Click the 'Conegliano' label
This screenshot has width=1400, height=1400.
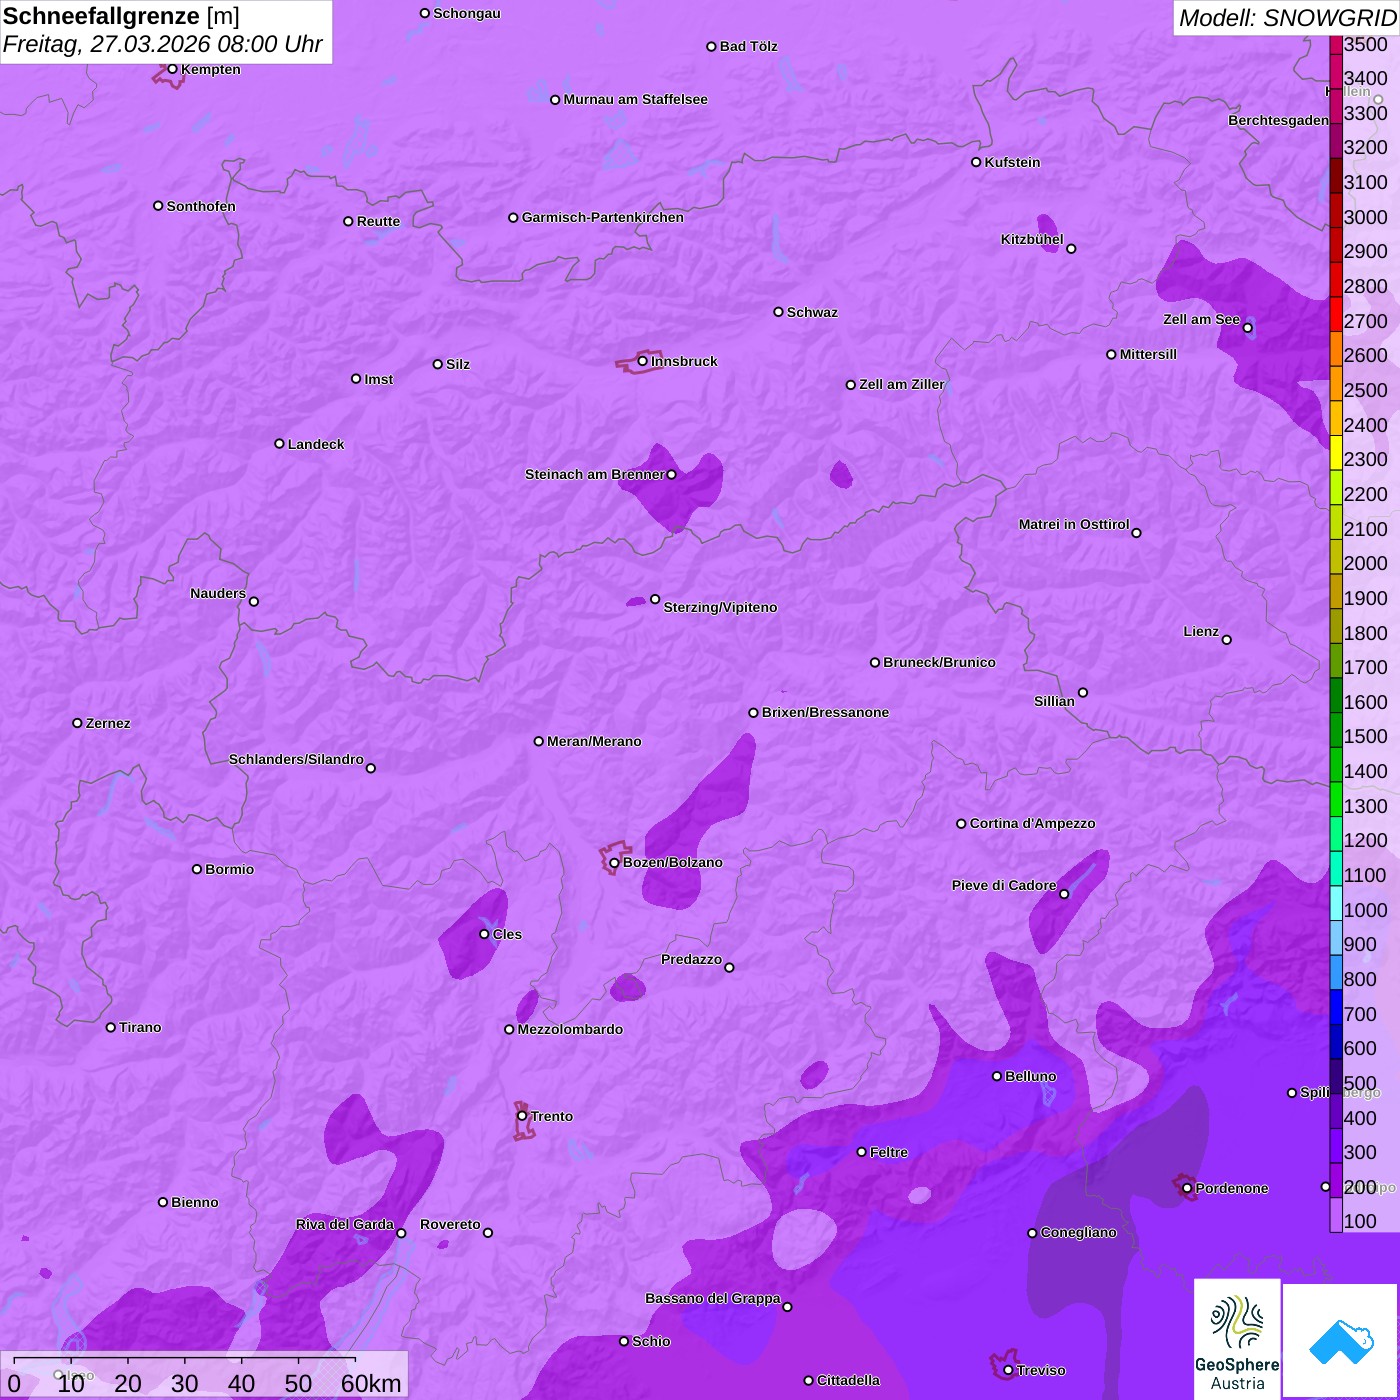click(1078, 1232)
